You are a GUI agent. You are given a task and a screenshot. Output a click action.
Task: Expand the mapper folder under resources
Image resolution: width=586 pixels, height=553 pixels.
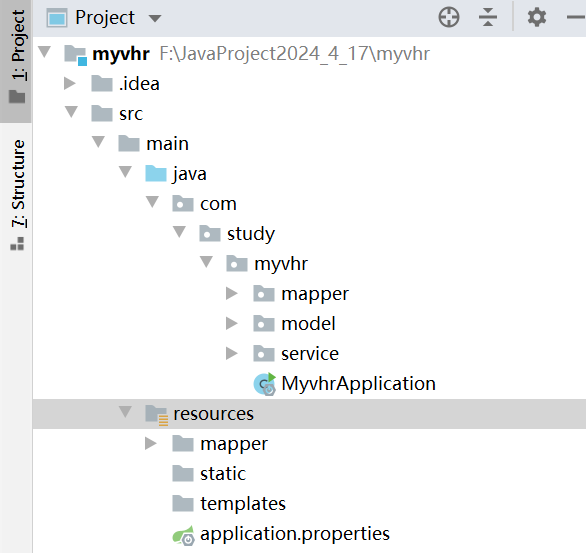pyautogui.click(x=150, y=444)
